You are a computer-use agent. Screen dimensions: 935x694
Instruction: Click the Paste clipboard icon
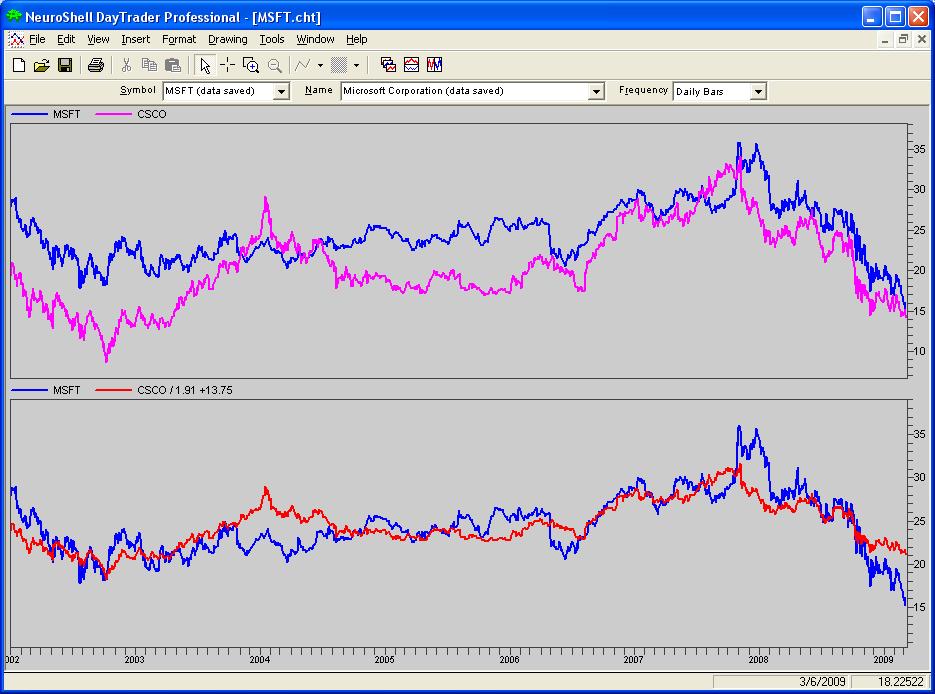[x=173, y=65]
